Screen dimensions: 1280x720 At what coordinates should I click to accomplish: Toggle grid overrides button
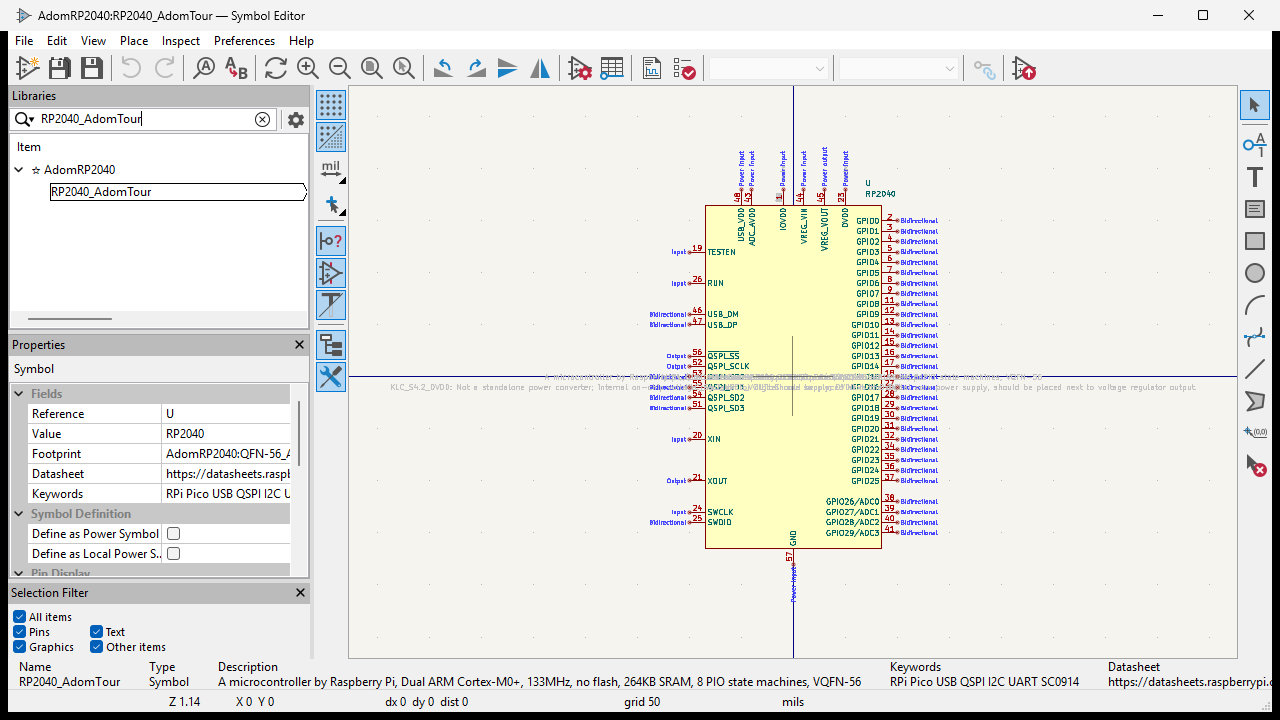pyautogui.click(x=331, y=137)
